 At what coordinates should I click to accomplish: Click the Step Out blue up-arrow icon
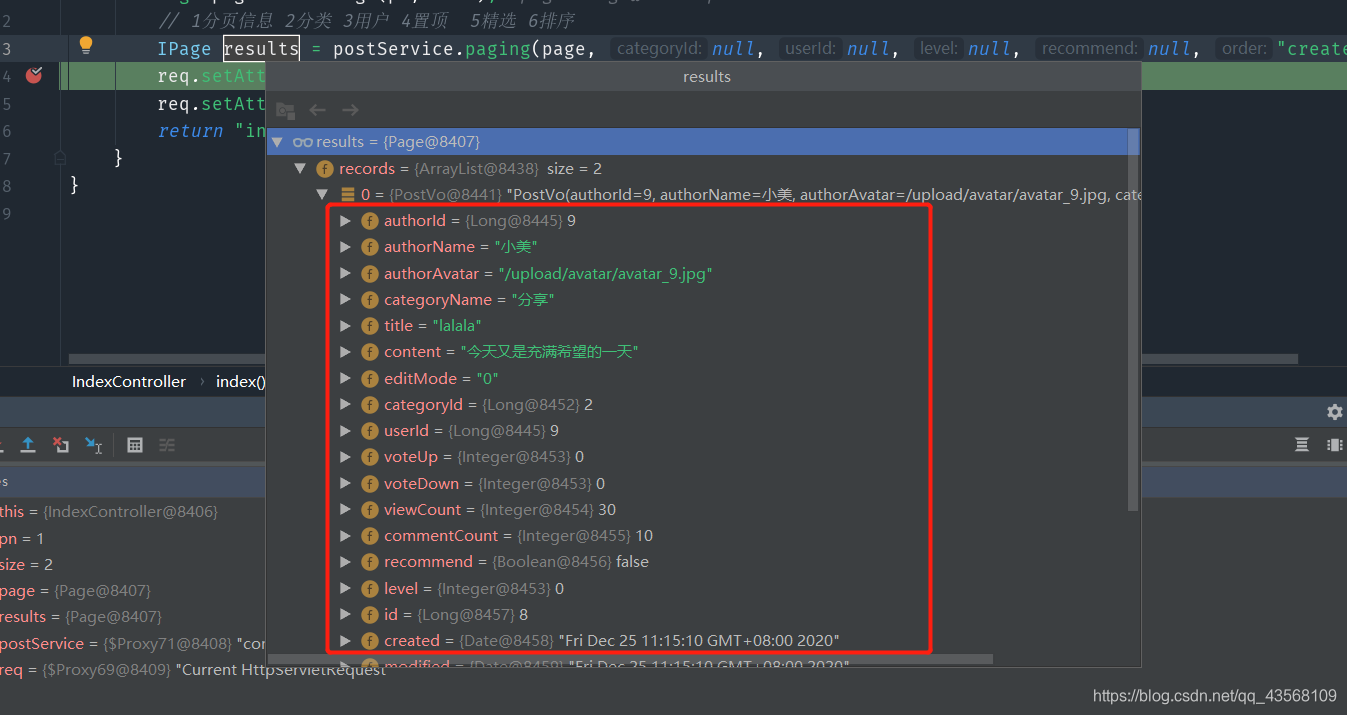pos(28,445)
